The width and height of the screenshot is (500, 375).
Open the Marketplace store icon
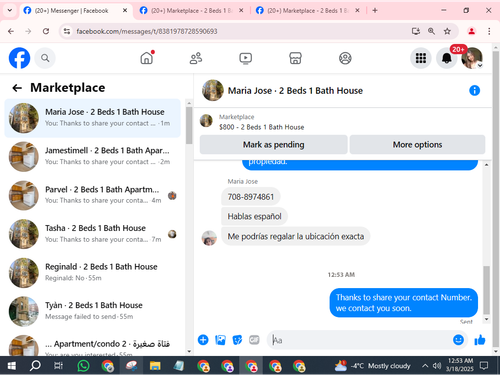[295, 58]
